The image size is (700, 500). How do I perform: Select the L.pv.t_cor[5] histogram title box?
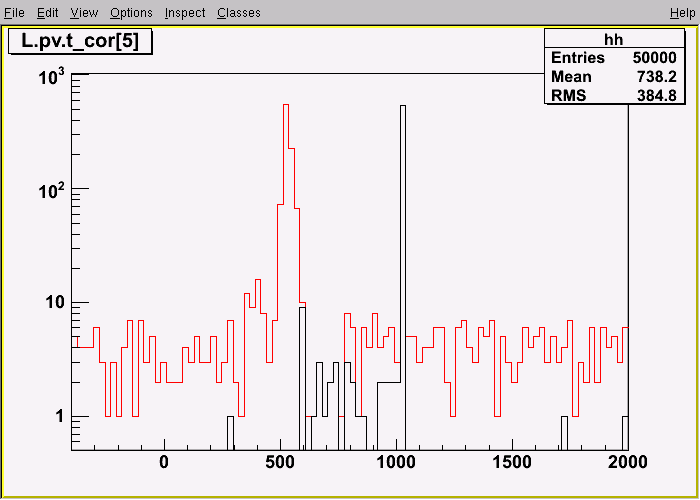click(x=80, y=42)
